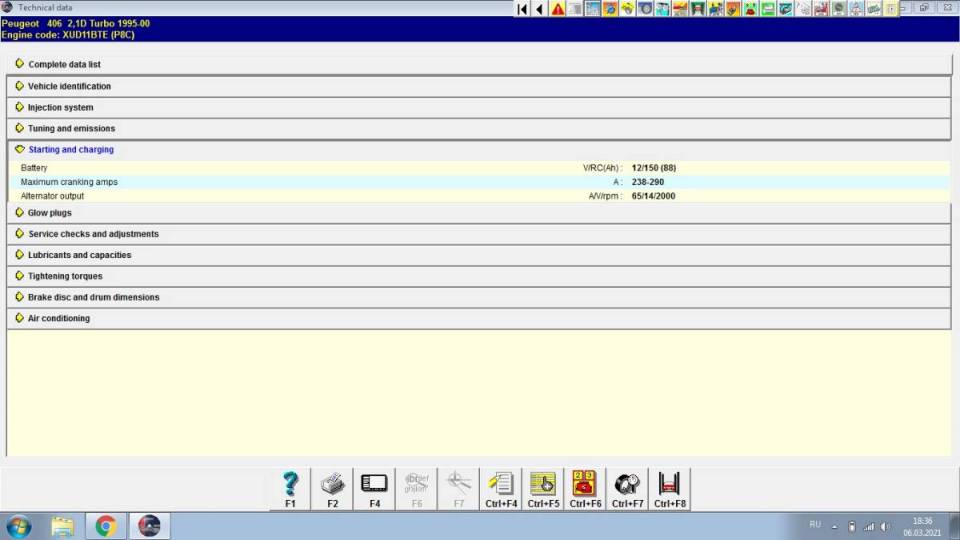Expand the Glow plugs section
This screenshot has width=960, height=540.
[x=49, y=213]
